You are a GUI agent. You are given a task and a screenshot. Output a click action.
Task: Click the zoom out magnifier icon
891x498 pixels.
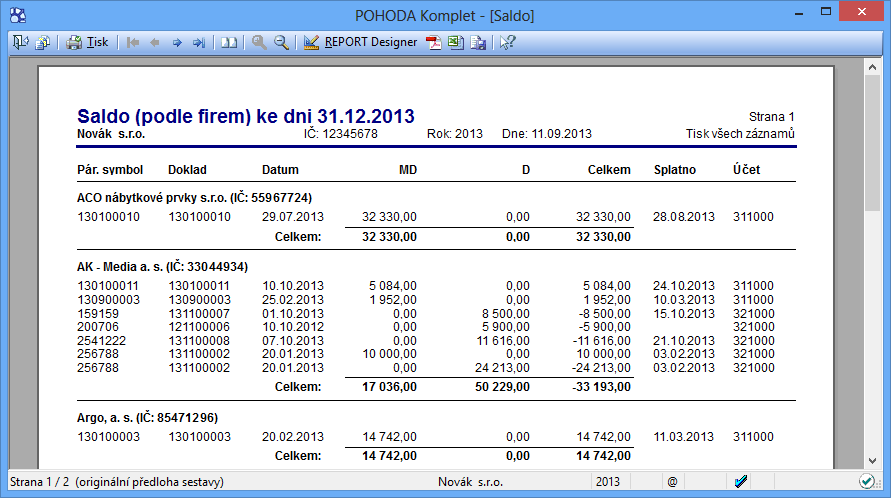(281, 42)
